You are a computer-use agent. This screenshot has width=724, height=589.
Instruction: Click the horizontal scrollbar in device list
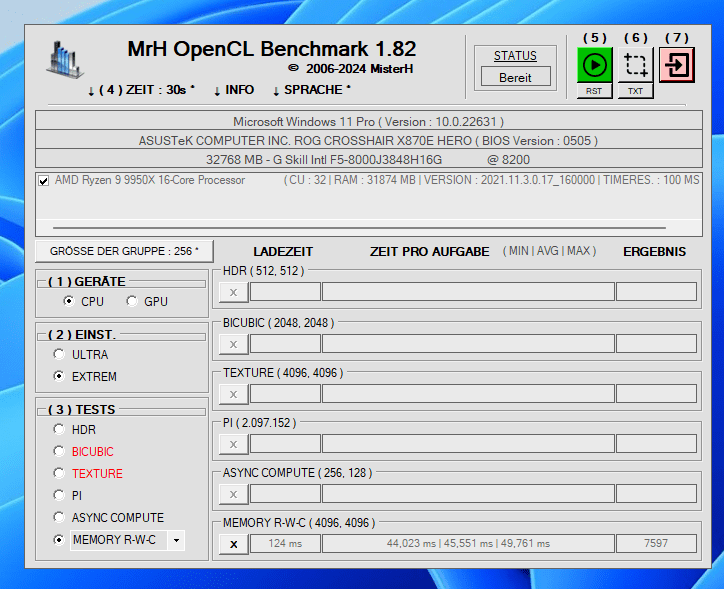click(359, 228)
